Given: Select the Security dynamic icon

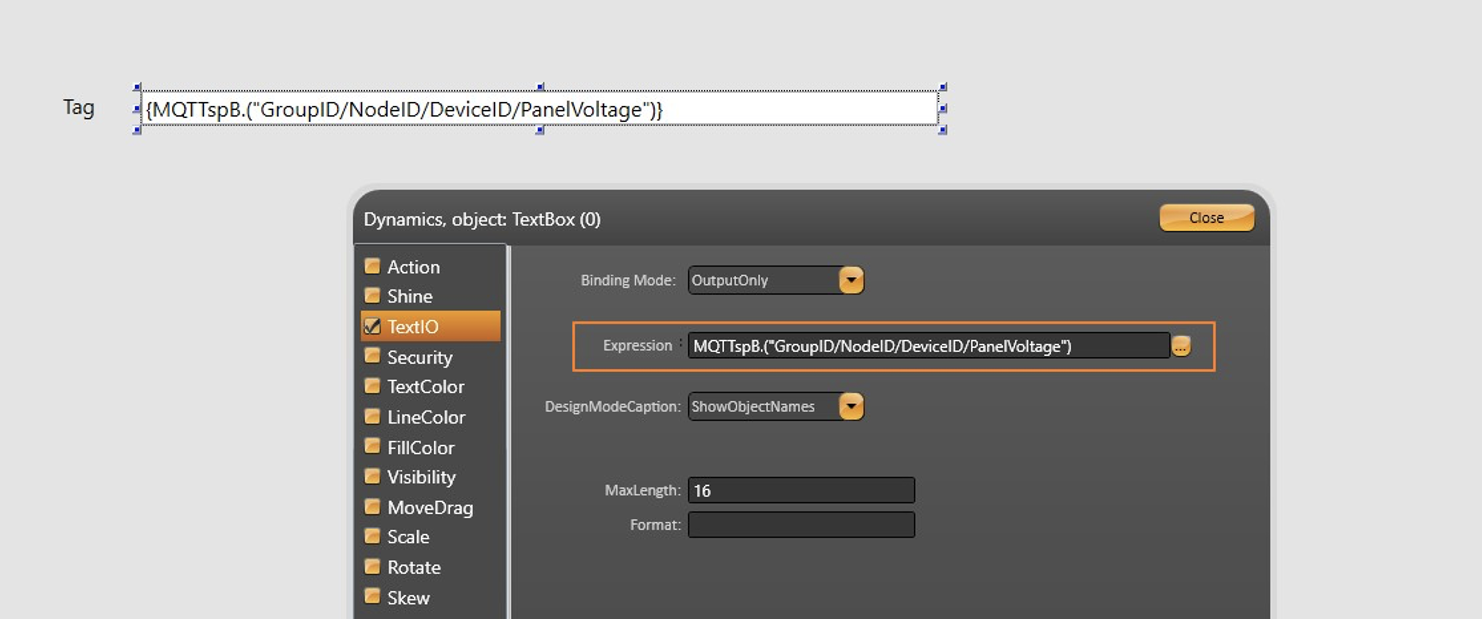Looking at the screenshot, I should [x=372, y=357].
